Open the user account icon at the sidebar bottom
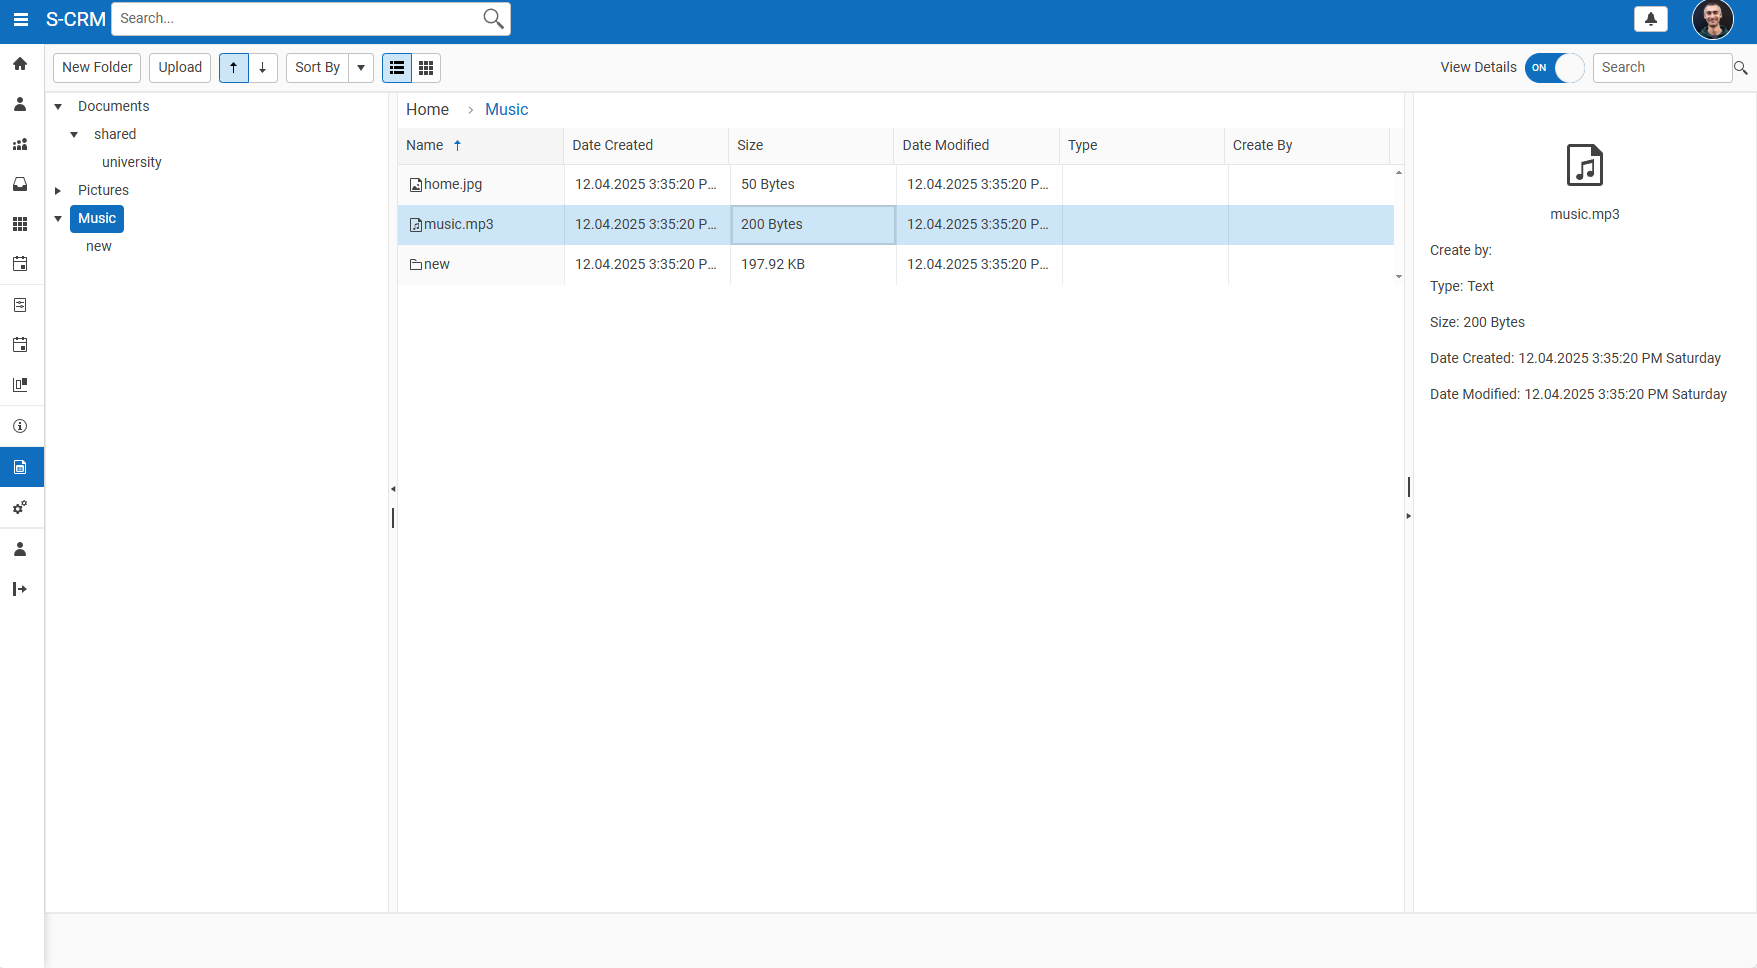Viewport: 1757px width, 968px height. pyautogui.click(x=20, y=549)
